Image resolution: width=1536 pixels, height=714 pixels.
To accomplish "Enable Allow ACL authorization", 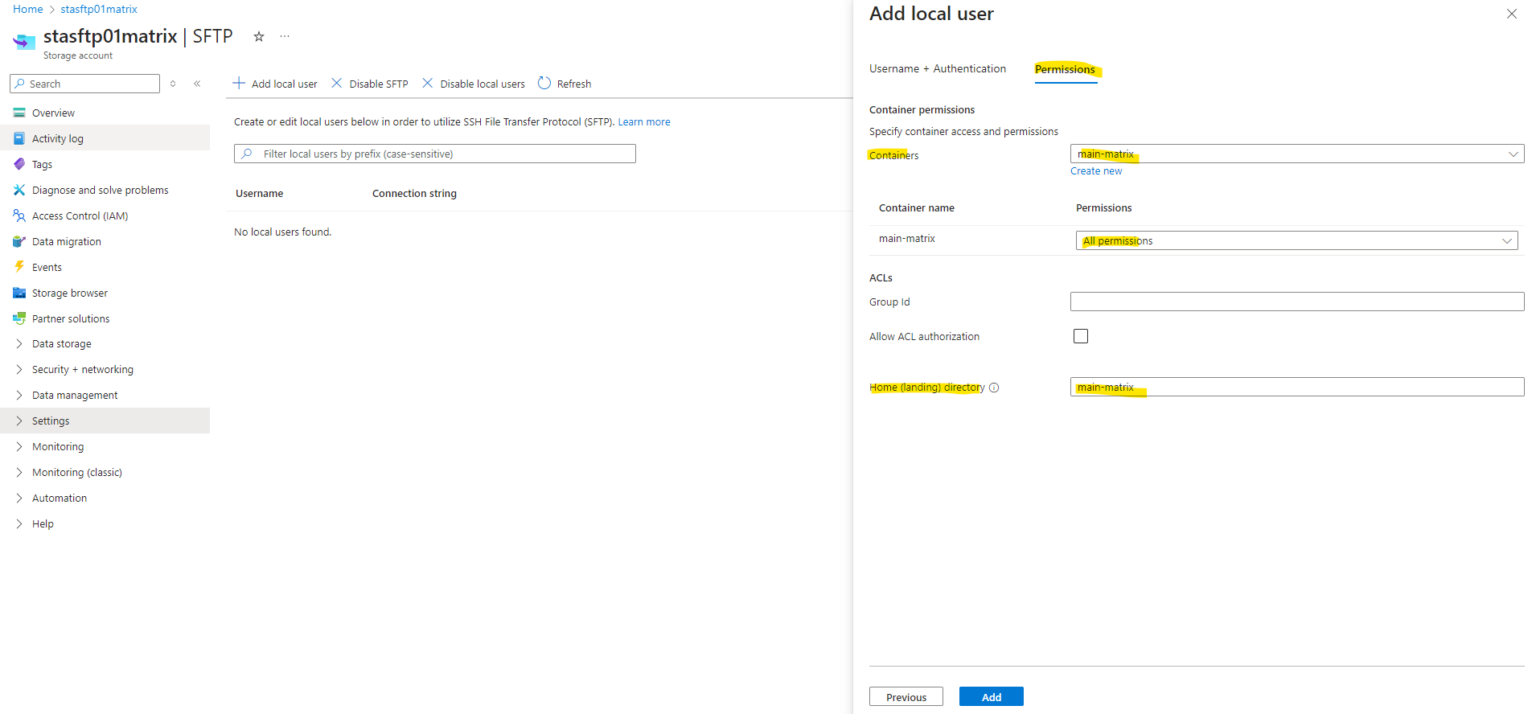I will point(1080,336).
